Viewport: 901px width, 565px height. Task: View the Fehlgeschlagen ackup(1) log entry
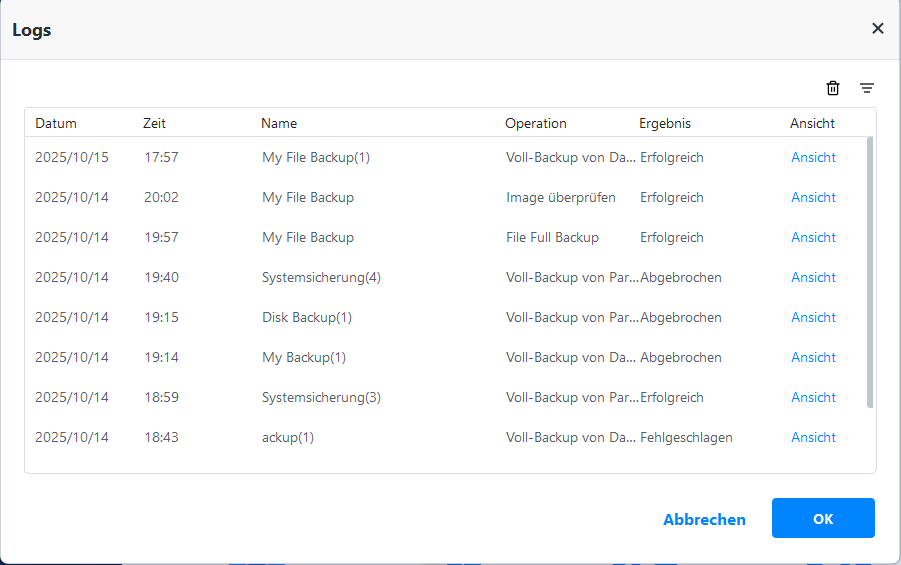[813, 437]
